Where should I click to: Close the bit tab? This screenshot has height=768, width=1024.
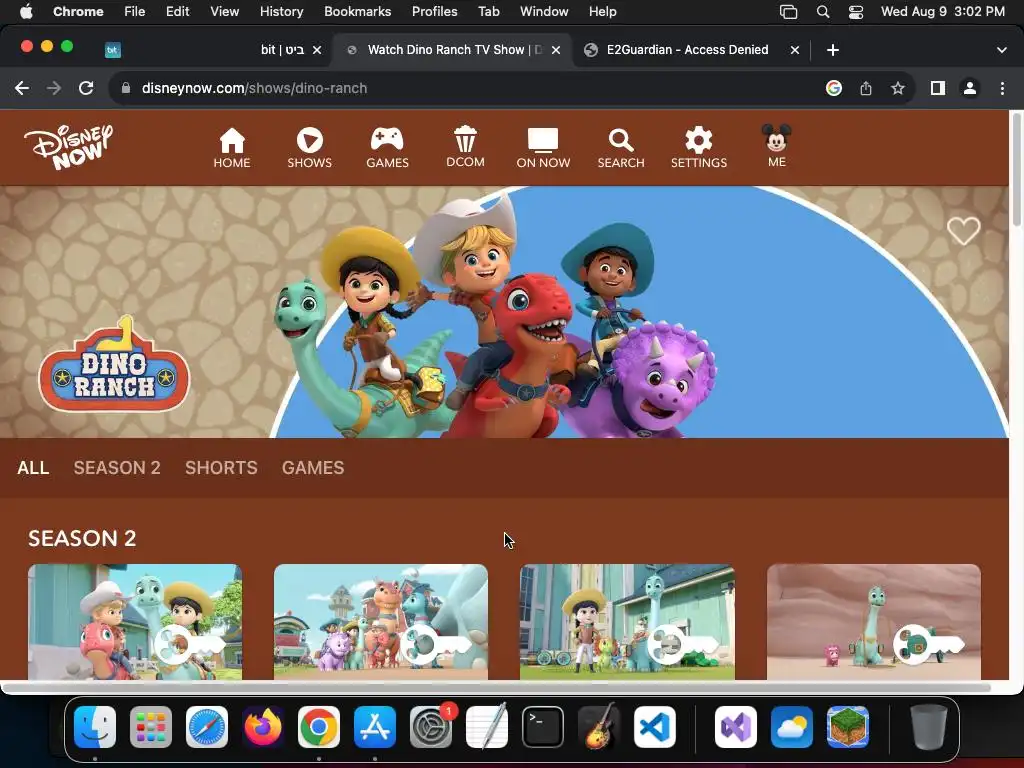[317, 50]
